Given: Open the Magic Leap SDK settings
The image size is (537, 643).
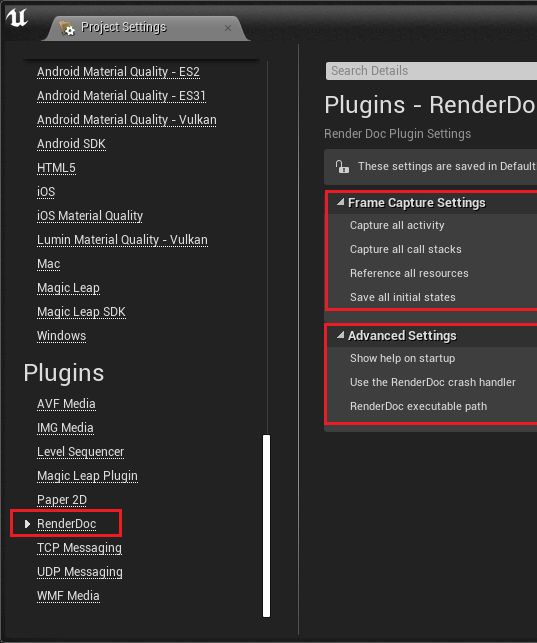Looking at the screenshot, I should [81, 312].
